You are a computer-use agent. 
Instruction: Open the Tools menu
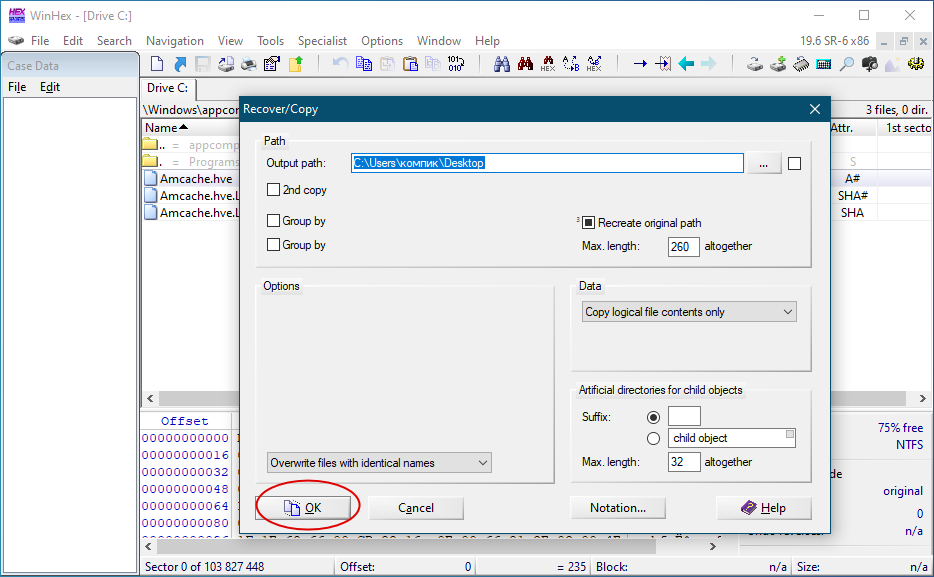(x=270, y=40)
